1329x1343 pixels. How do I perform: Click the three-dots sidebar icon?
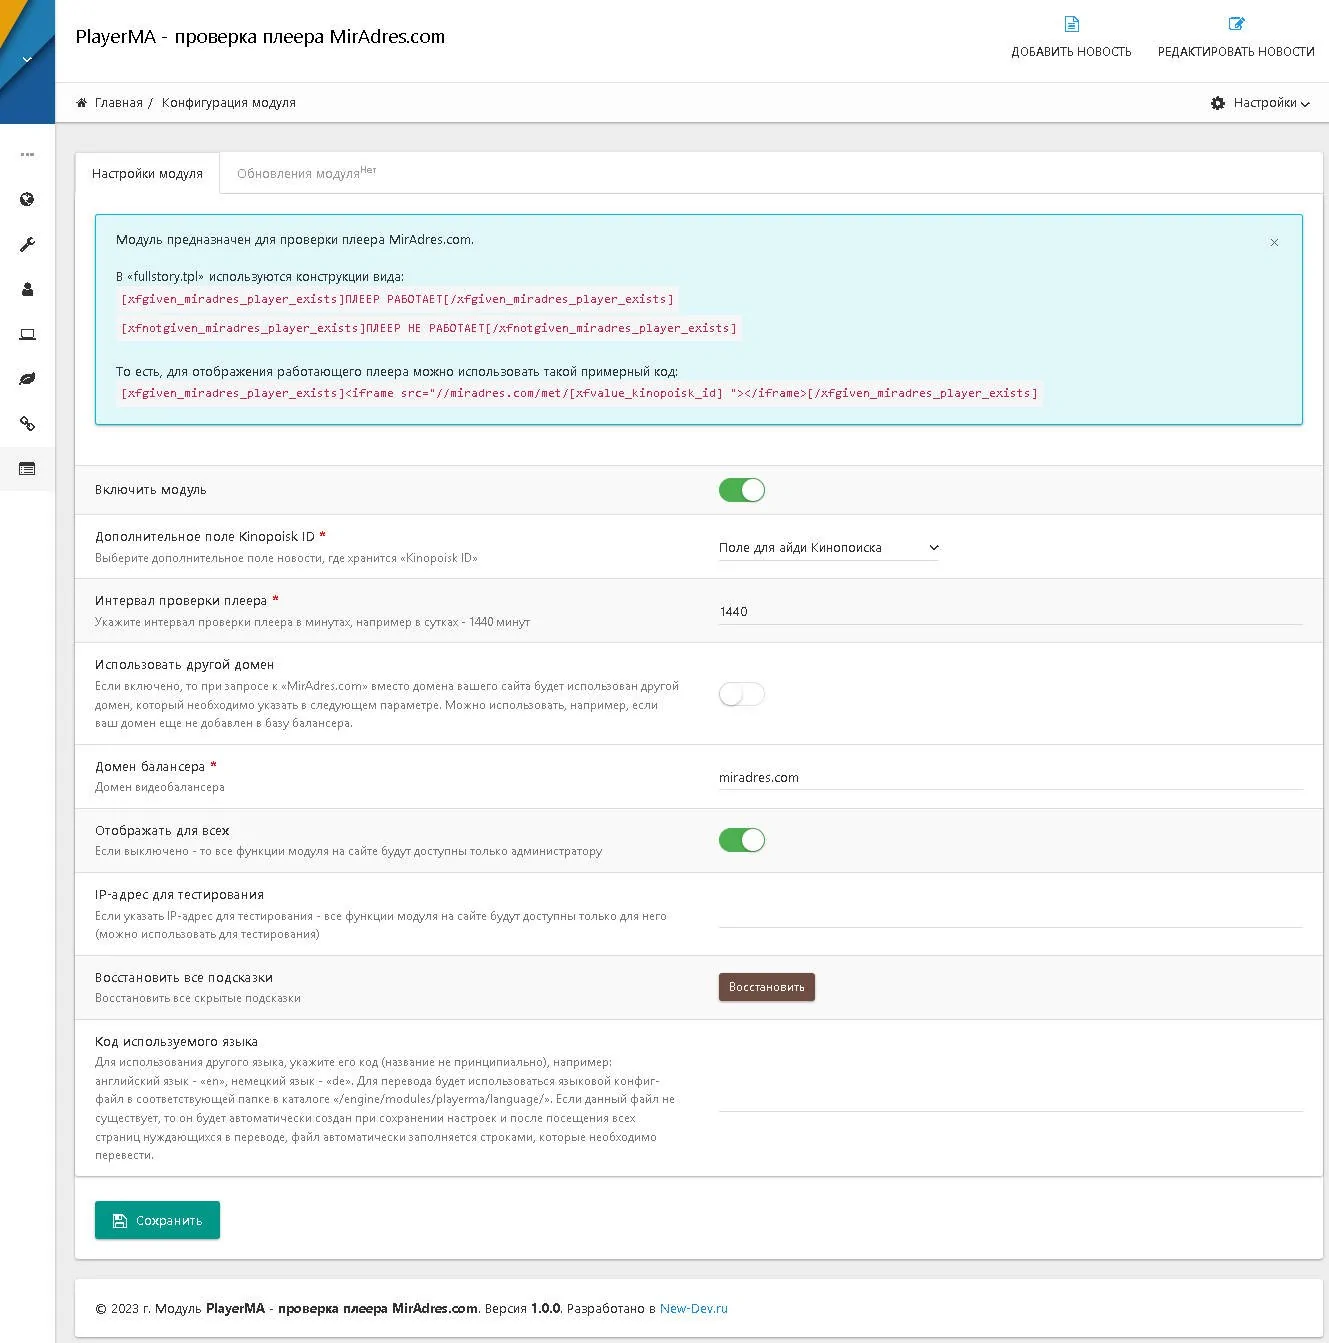tap(27, 154)
